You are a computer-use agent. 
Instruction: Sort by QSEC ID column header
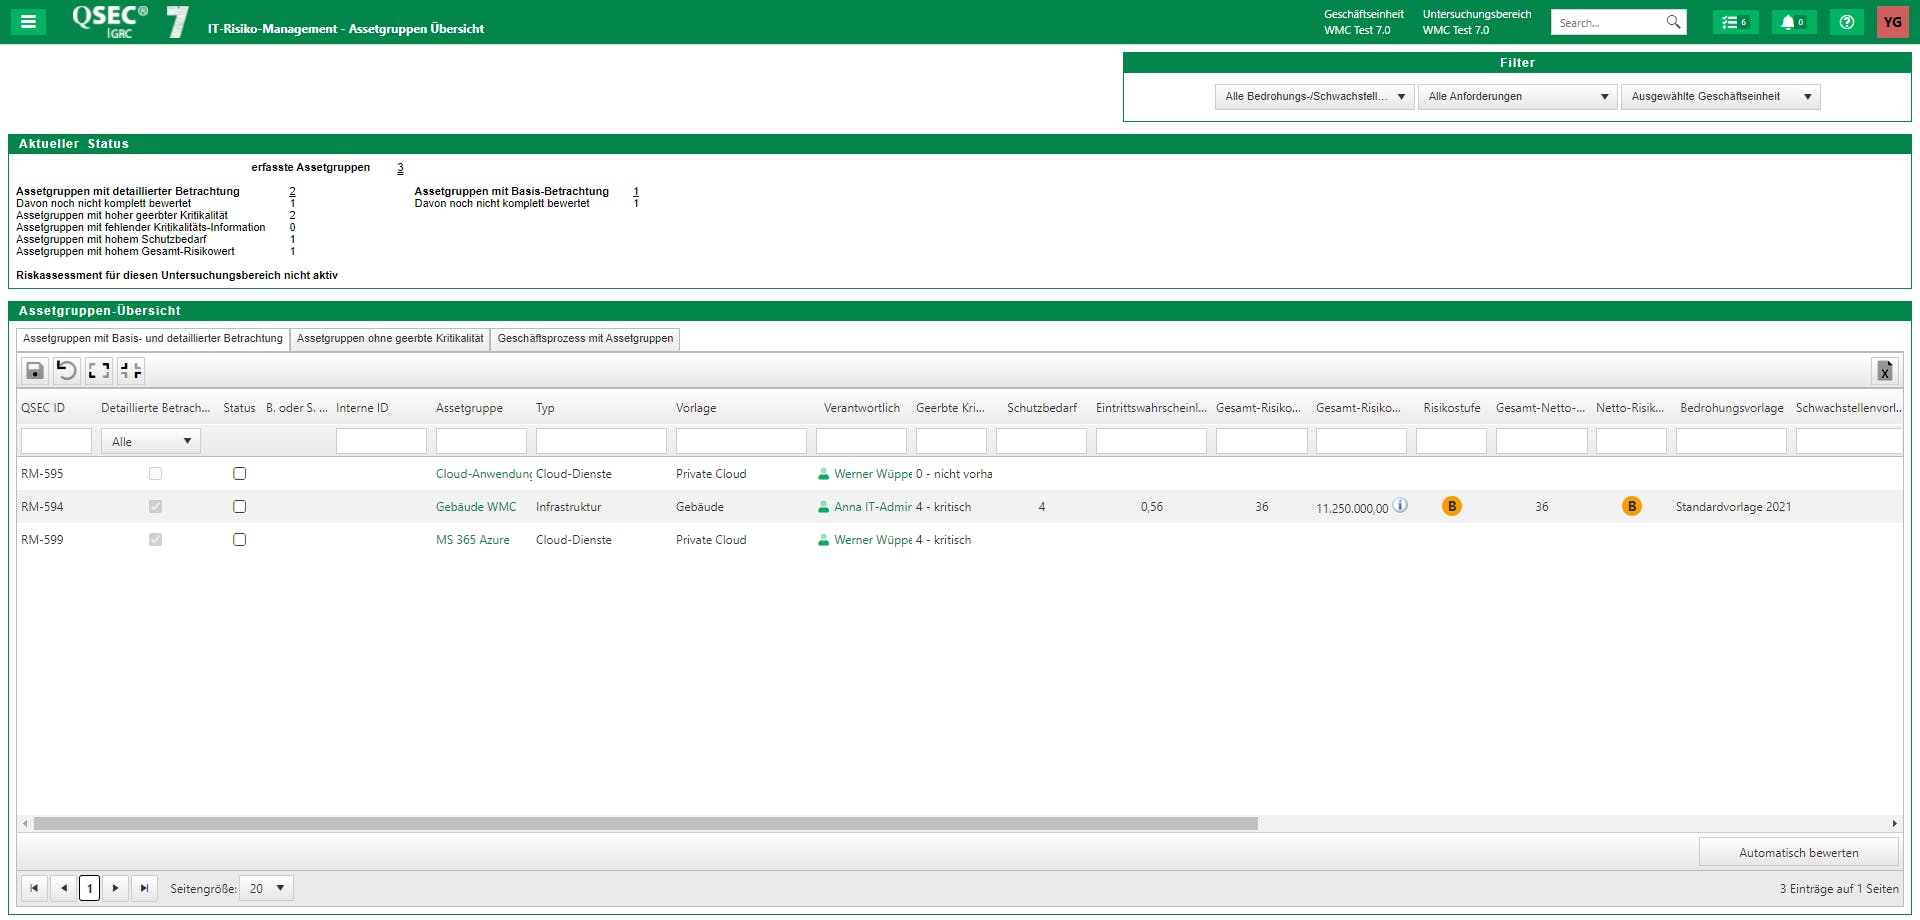(43, 408)
